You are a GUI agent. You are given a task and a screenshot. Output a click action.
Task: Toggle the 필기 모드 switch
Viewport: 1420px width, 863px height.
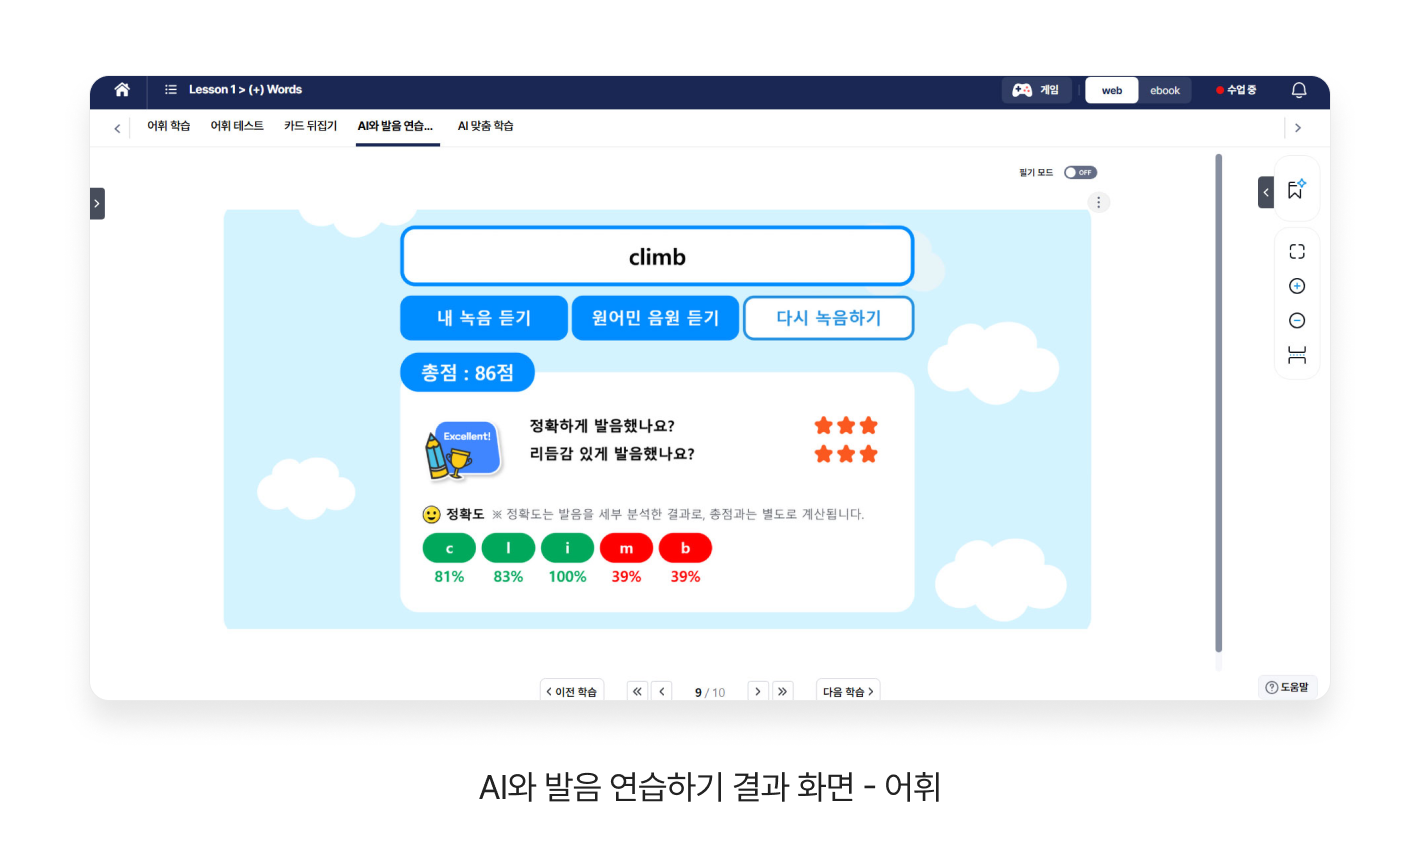[x=1080, y=173]
